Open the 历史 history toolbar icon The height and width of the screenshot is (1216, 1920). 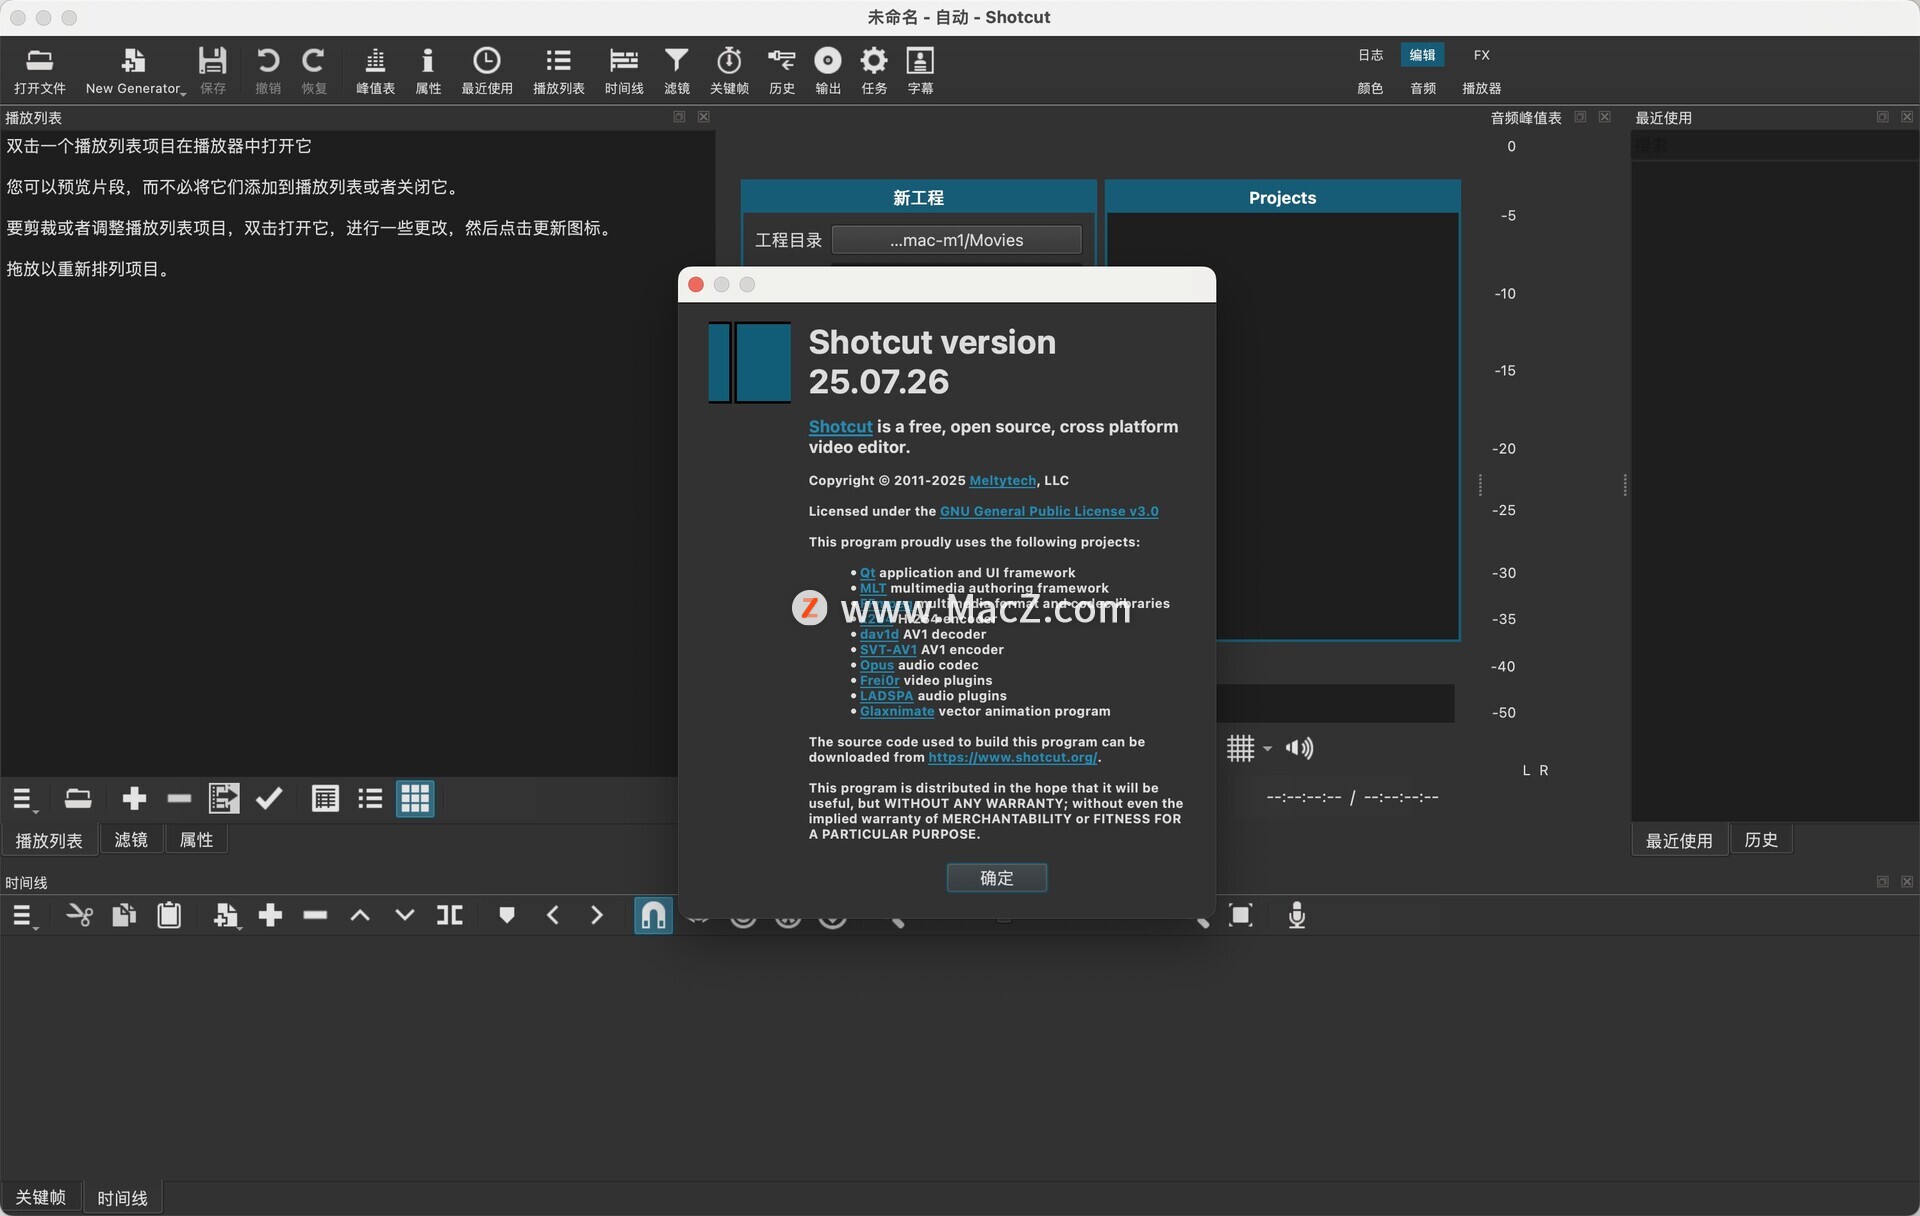(x=782, y=70)
